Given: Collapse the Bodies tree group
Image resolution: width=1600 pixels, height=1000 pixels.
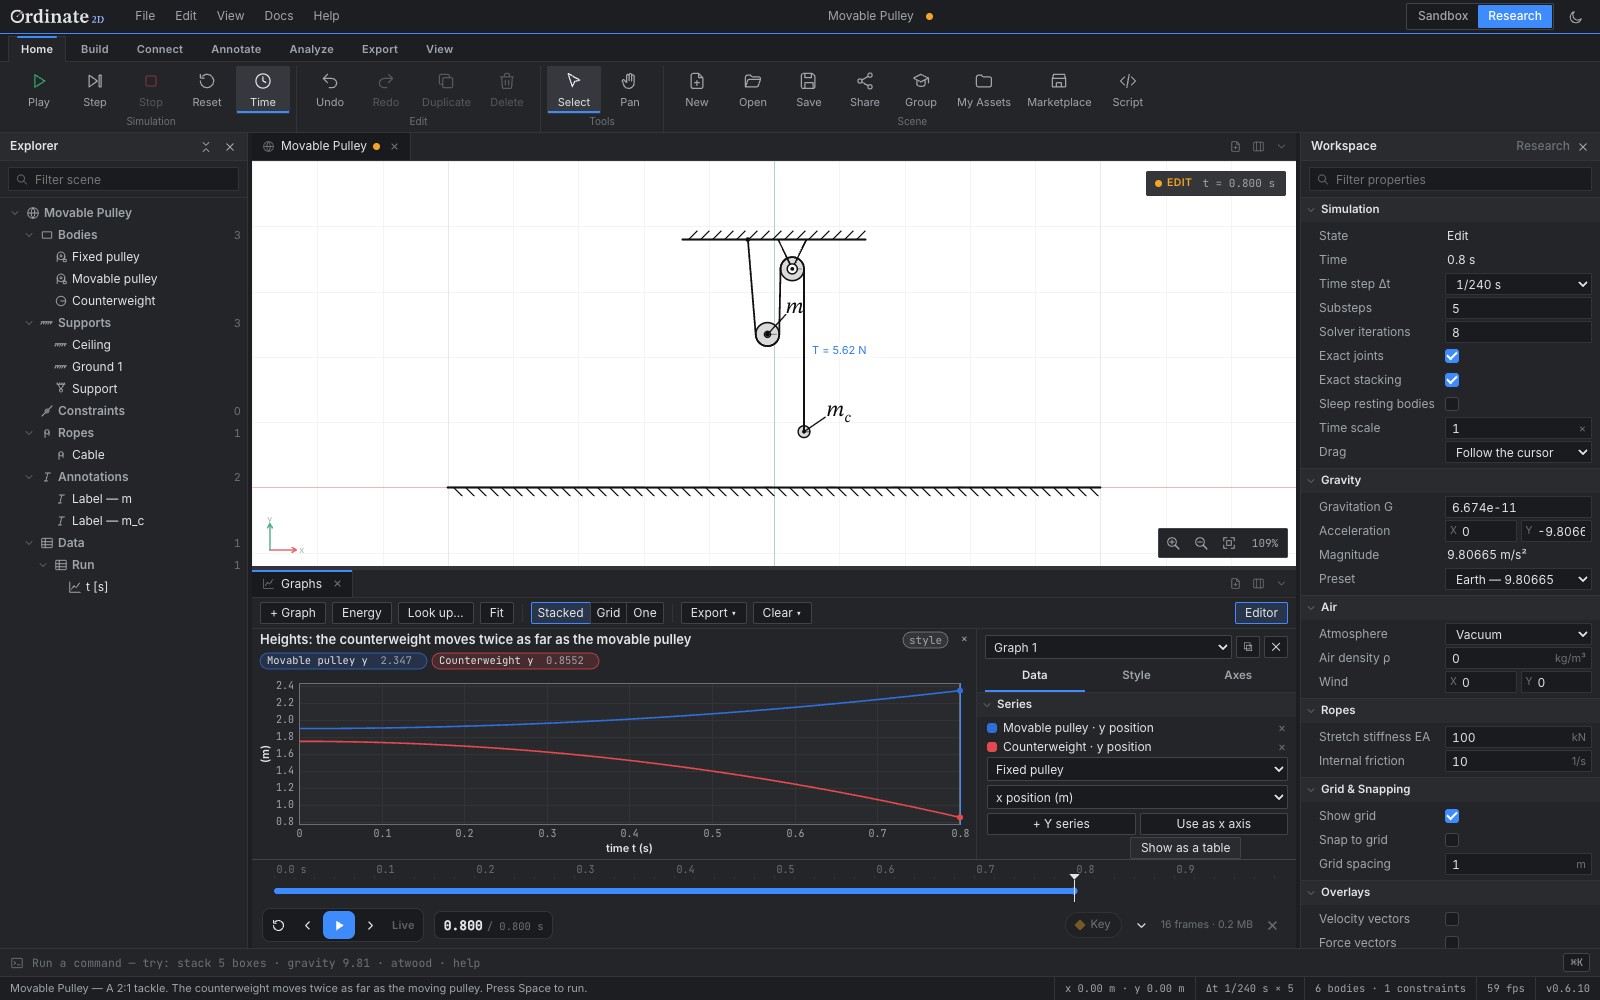Looking at the screenshot, I should pyautogui.click(x=29, y=235).
